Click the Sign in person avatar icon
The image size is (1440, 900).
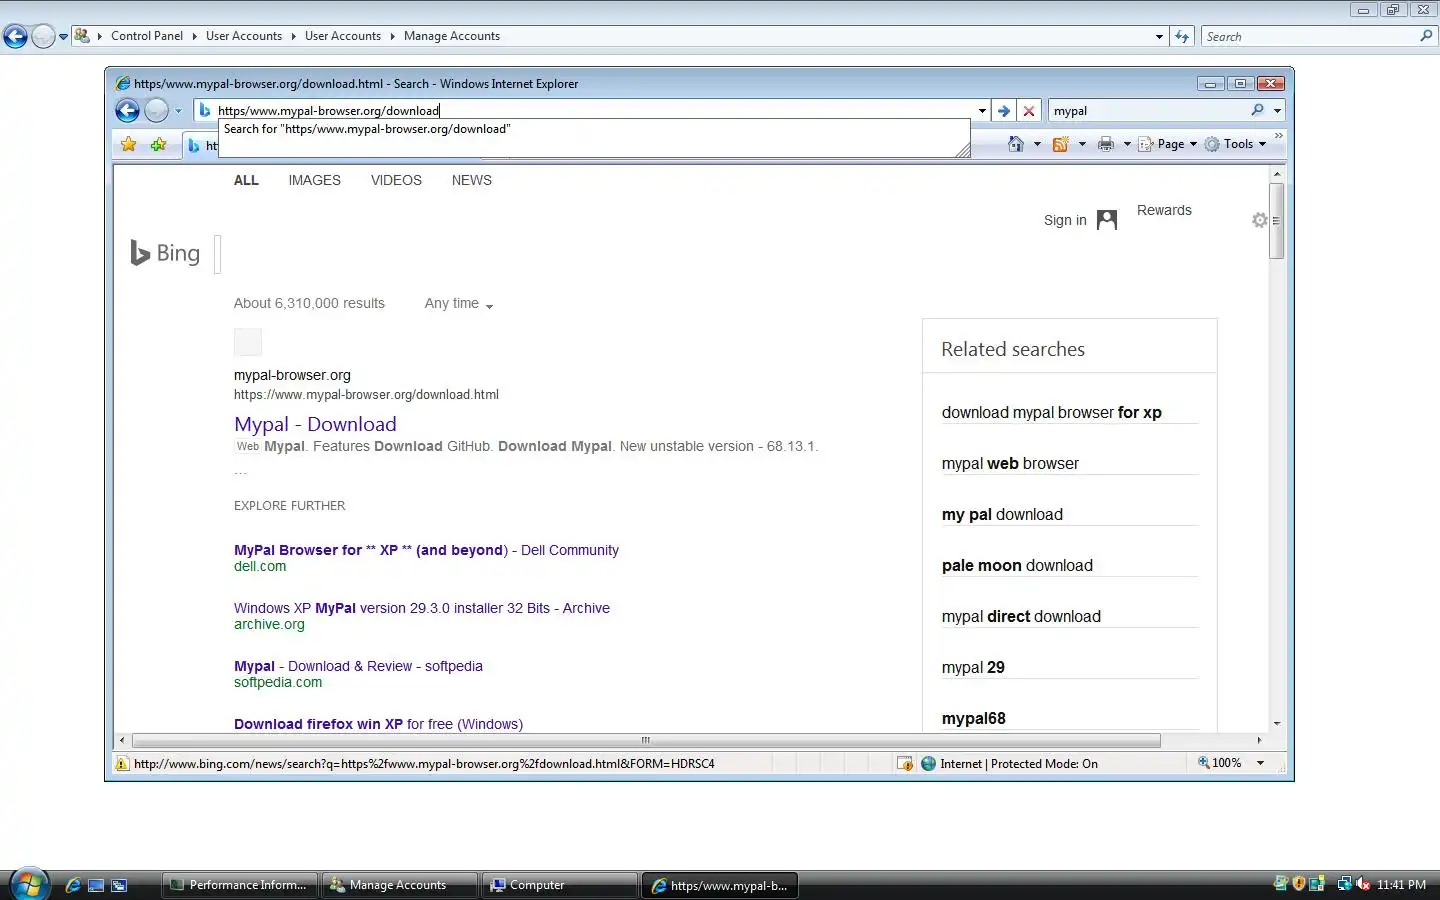pos(1107,220)
